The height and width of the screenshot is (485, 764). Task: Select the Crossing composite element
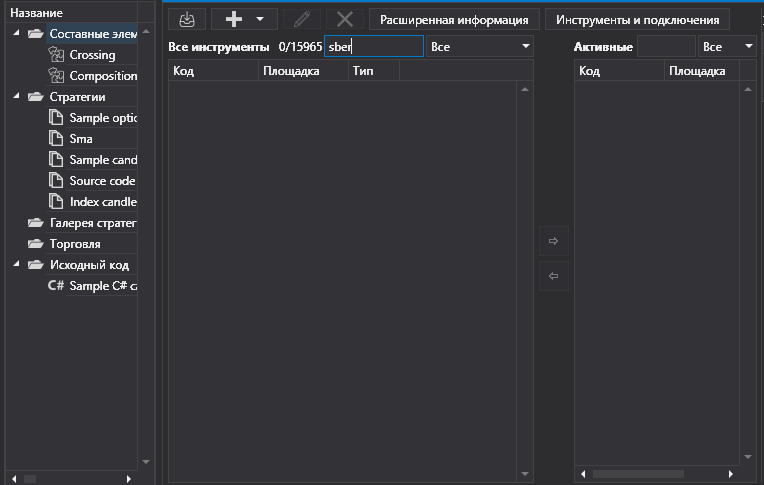click(x=92, y=55)
